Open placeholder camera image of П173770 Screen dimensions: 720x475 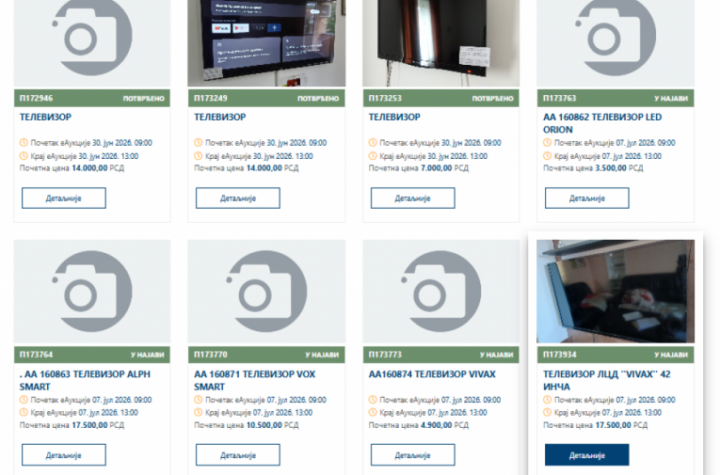pos(266,292)
